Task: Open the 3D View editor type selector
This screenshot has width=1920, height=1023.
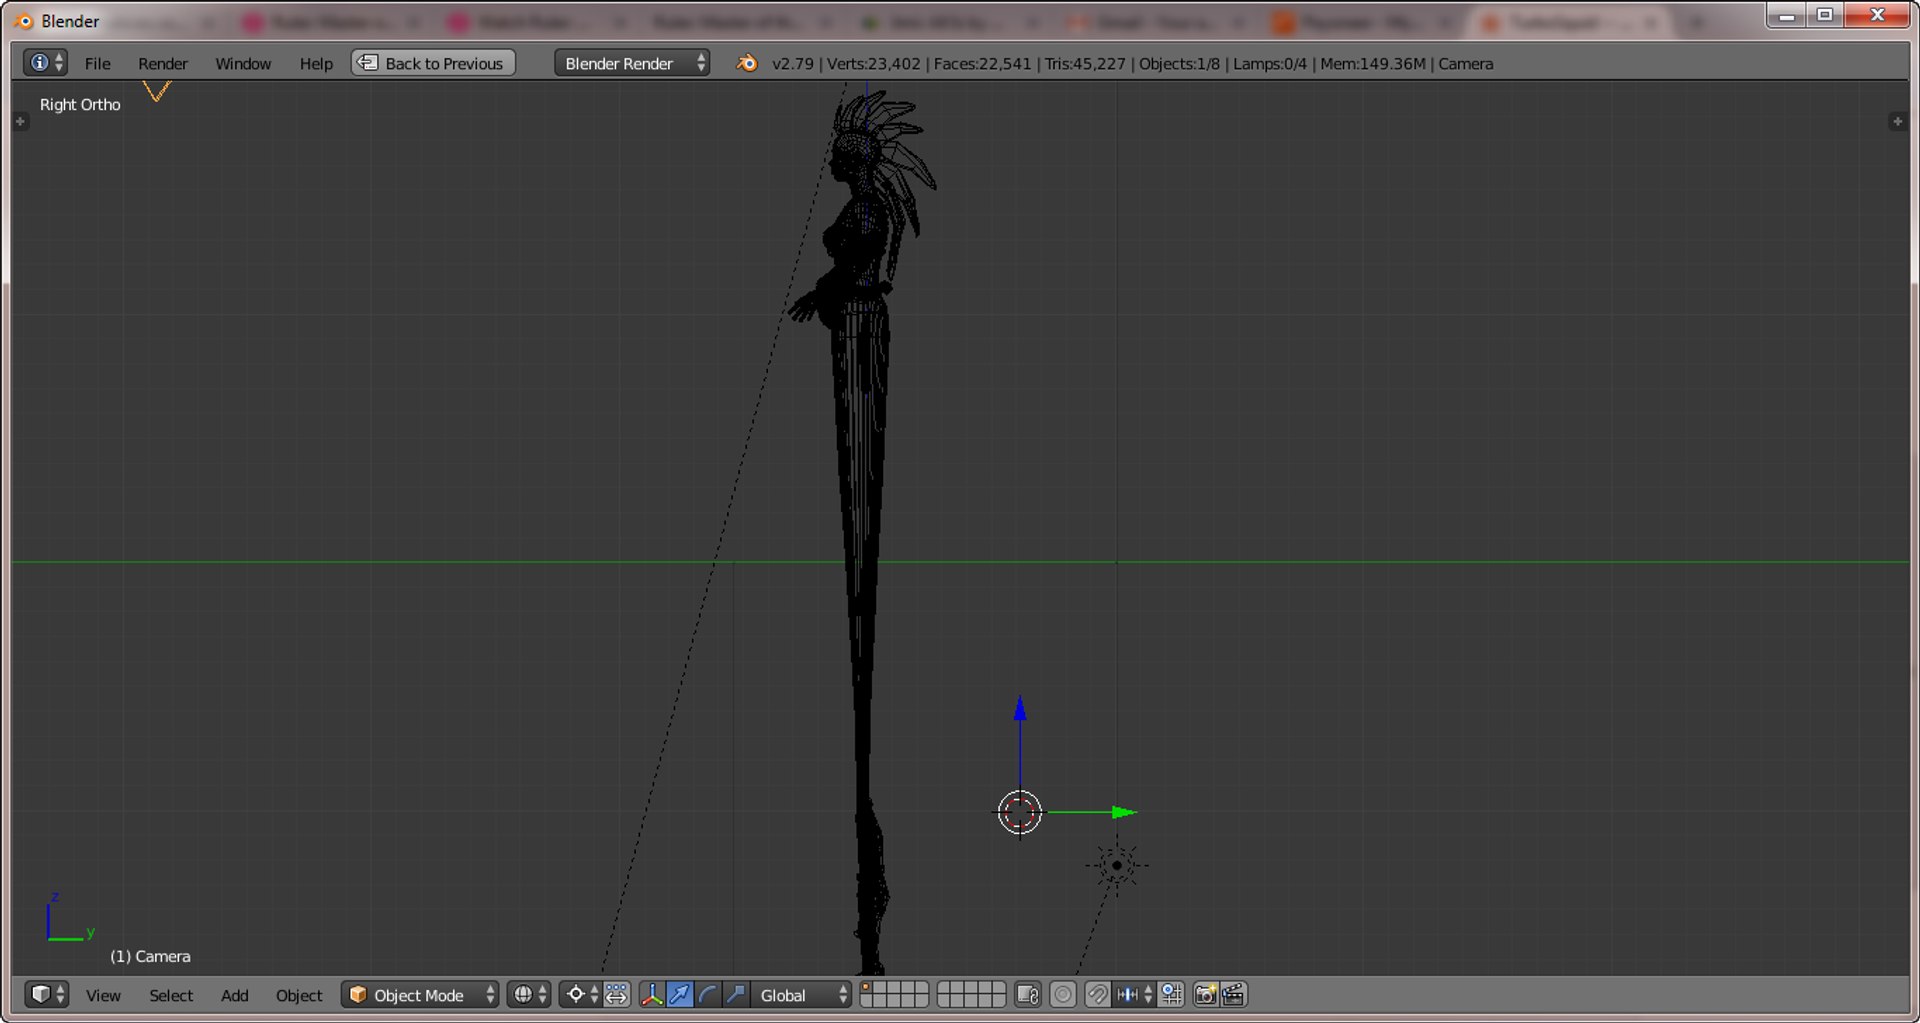Action: (46, 994)
